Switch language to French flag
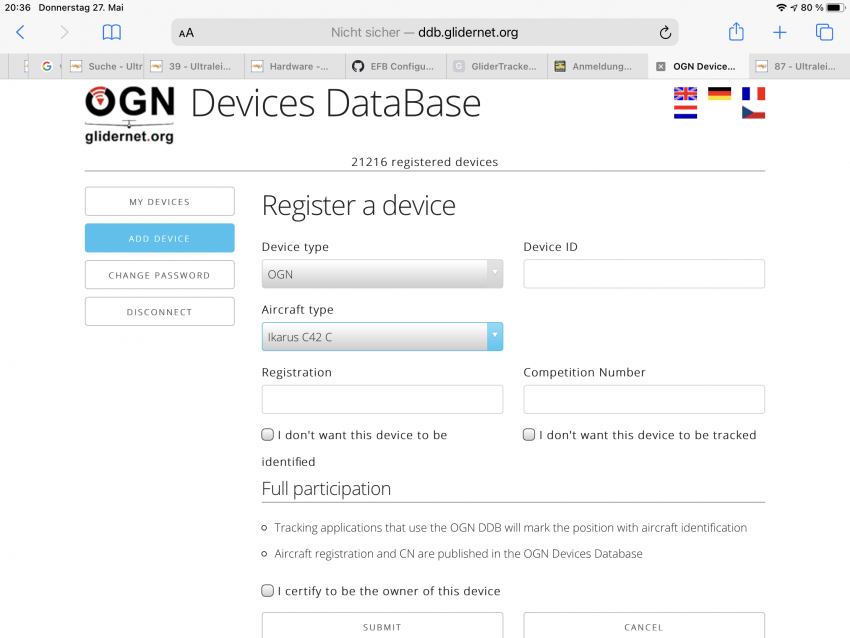The width and height of the screenshot is (850, 638). click(754, 94)
